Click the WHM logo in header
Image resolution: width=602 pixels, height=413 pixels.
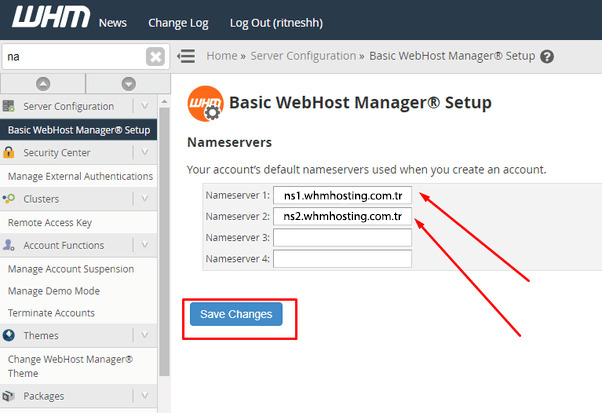(51, 17)
